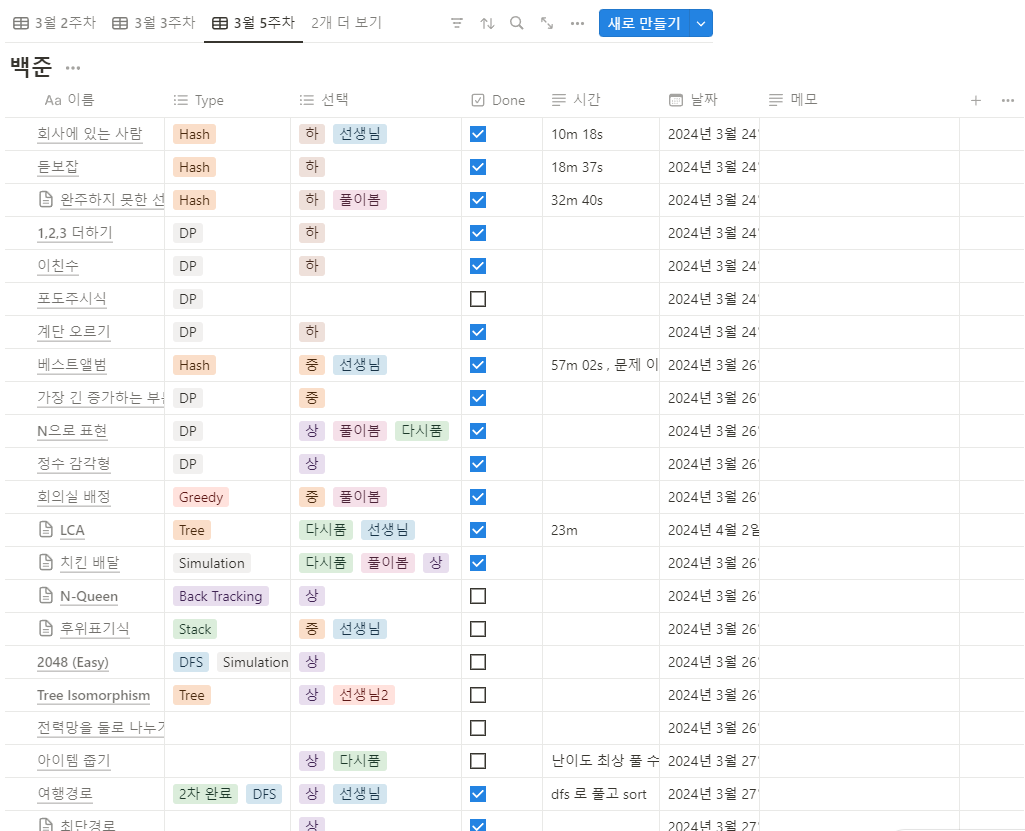Open the Tree Isomorphism page link
Screen dimensions: 1025x831
tap(93, 695)
